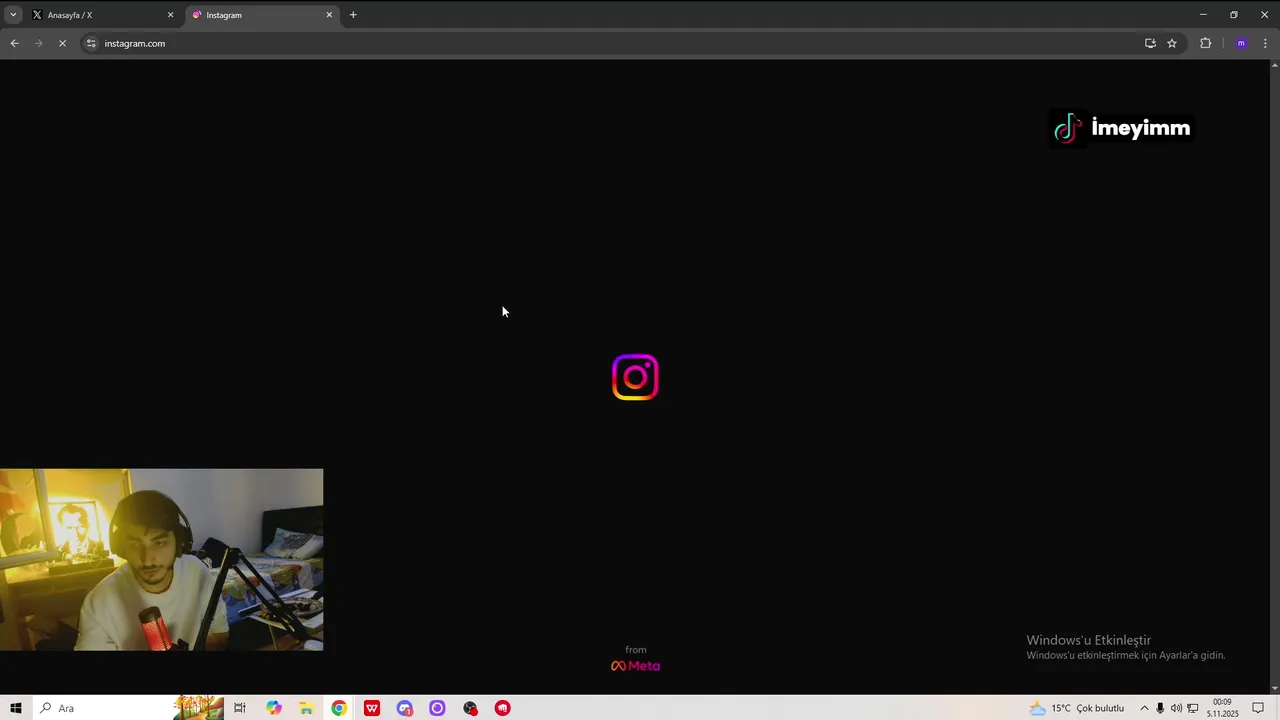This screenshot has width=1280, height=720.
Task: View site information icon in address bar
Action: (x=91, y=43)
